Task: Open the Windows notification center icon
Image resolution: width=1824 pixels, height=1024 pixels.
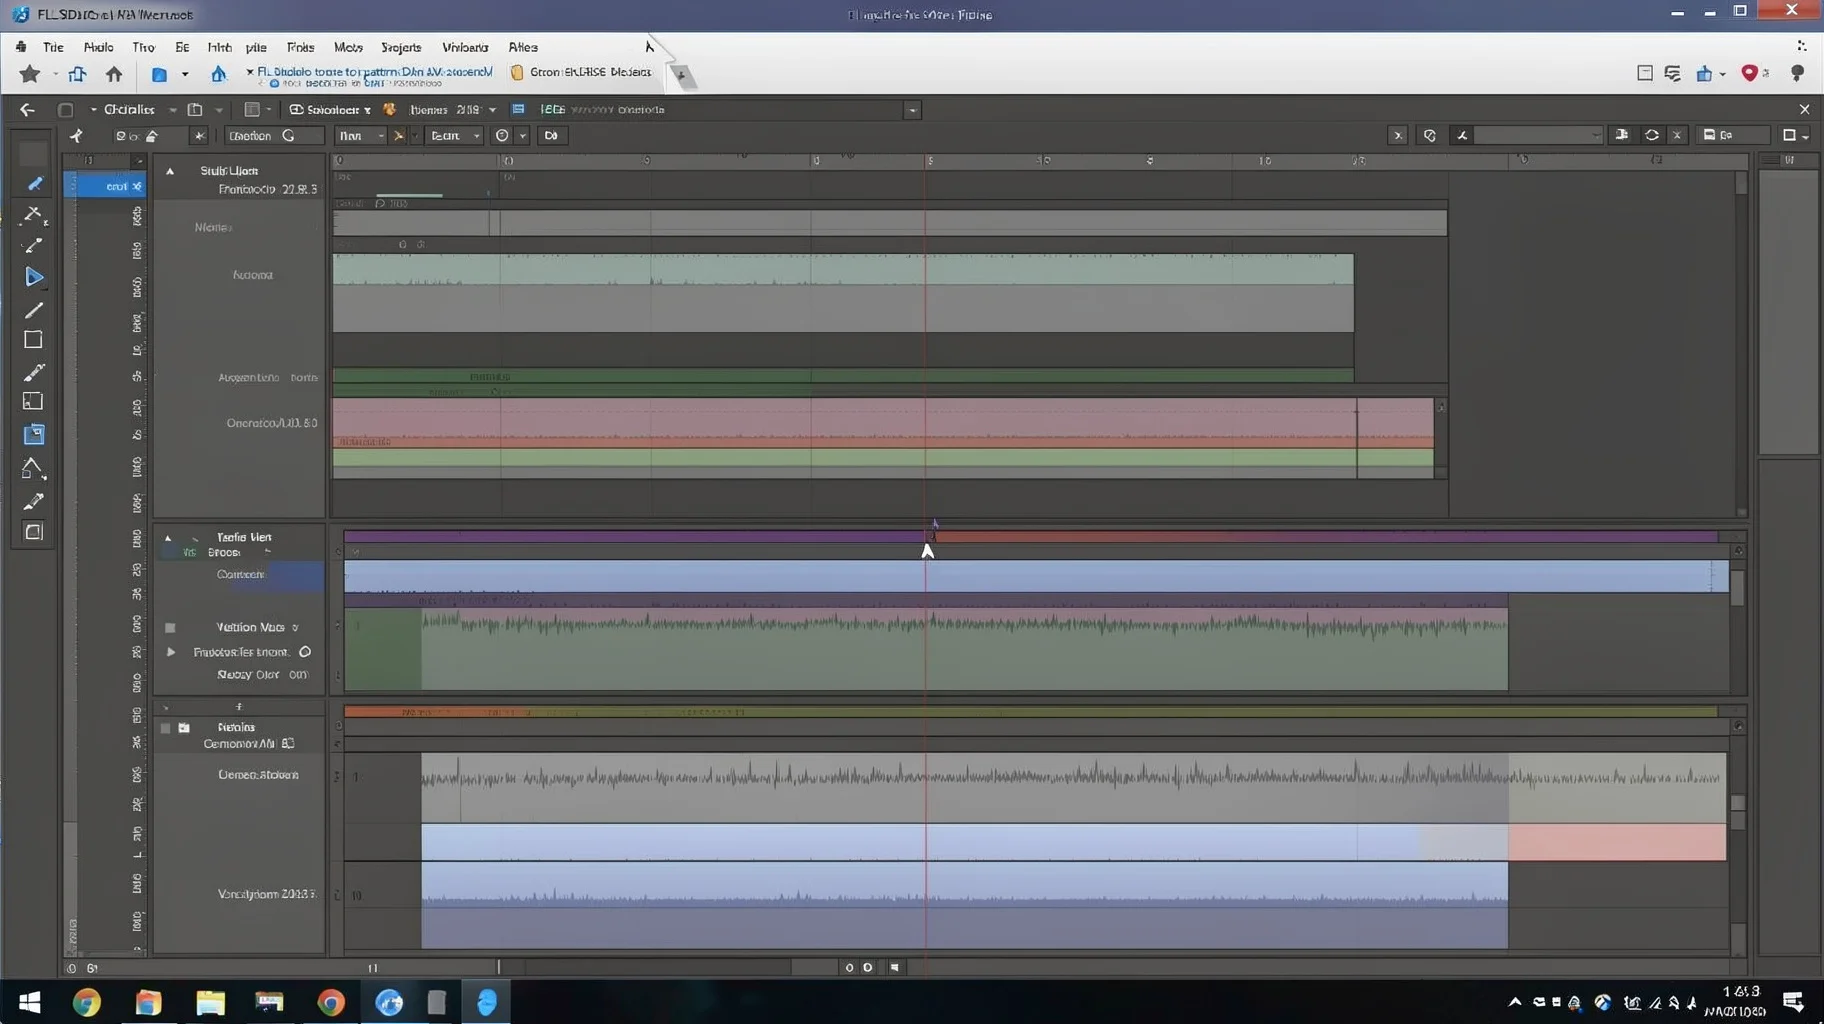Action: tap(1792, 1001)
